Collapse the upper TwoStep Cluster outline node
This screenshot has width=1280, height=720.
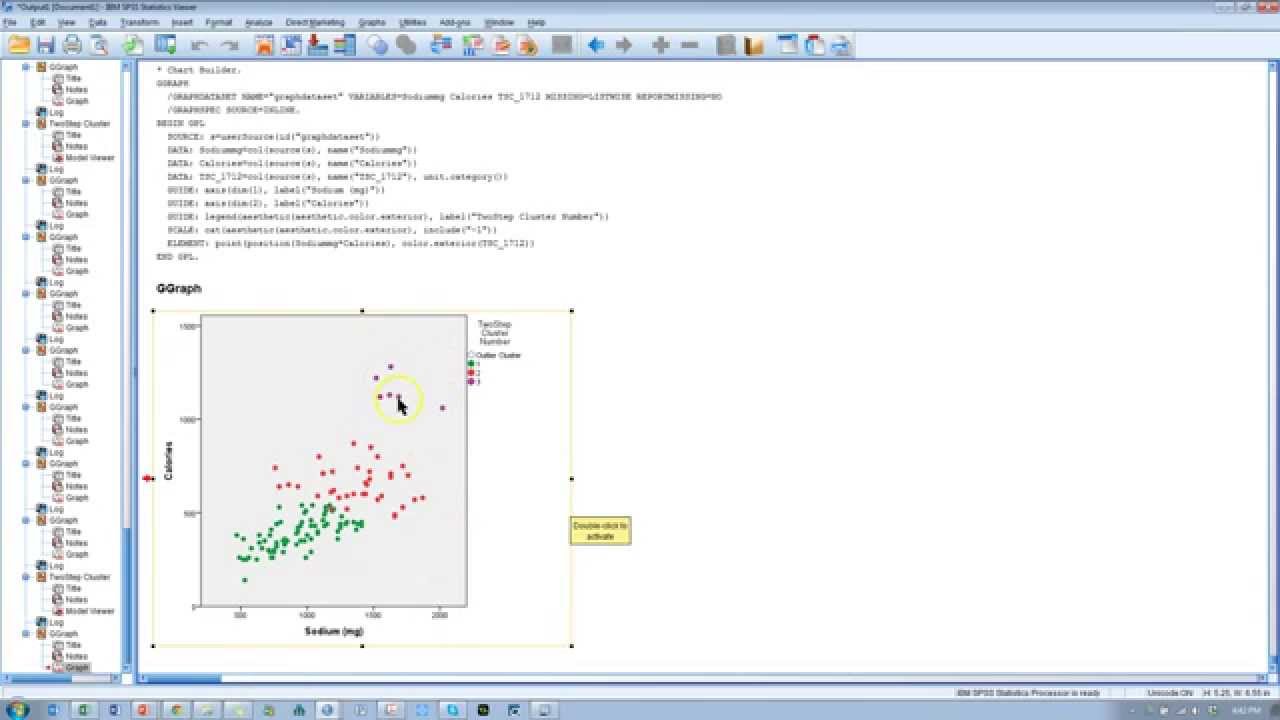pos(27,124)
